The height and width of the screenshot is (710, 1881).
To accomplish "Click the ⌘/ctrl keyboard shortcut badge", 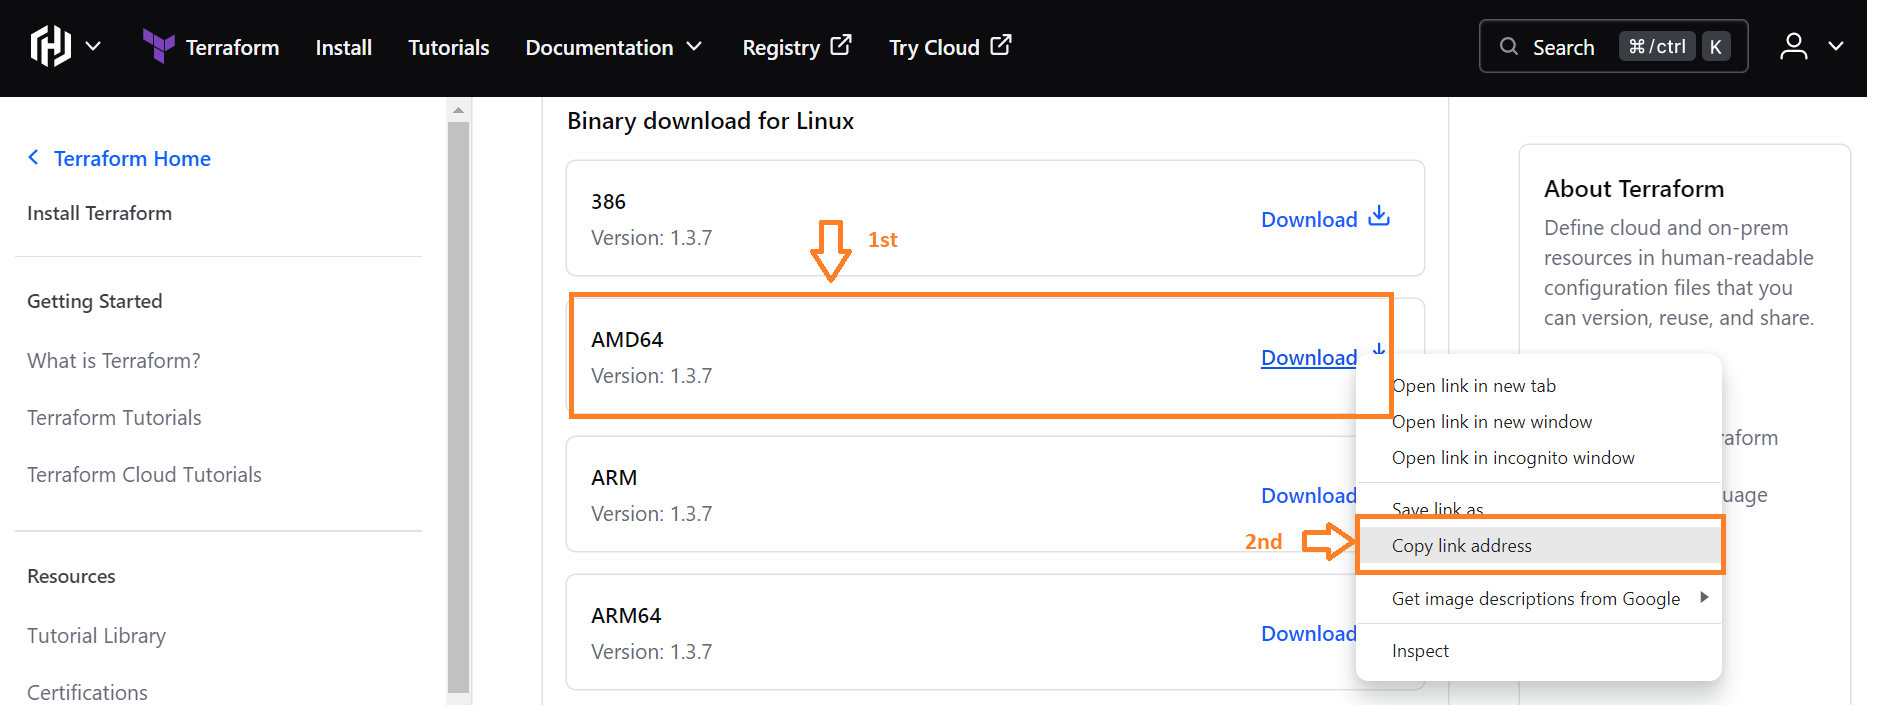I will tap(1657, 46).
